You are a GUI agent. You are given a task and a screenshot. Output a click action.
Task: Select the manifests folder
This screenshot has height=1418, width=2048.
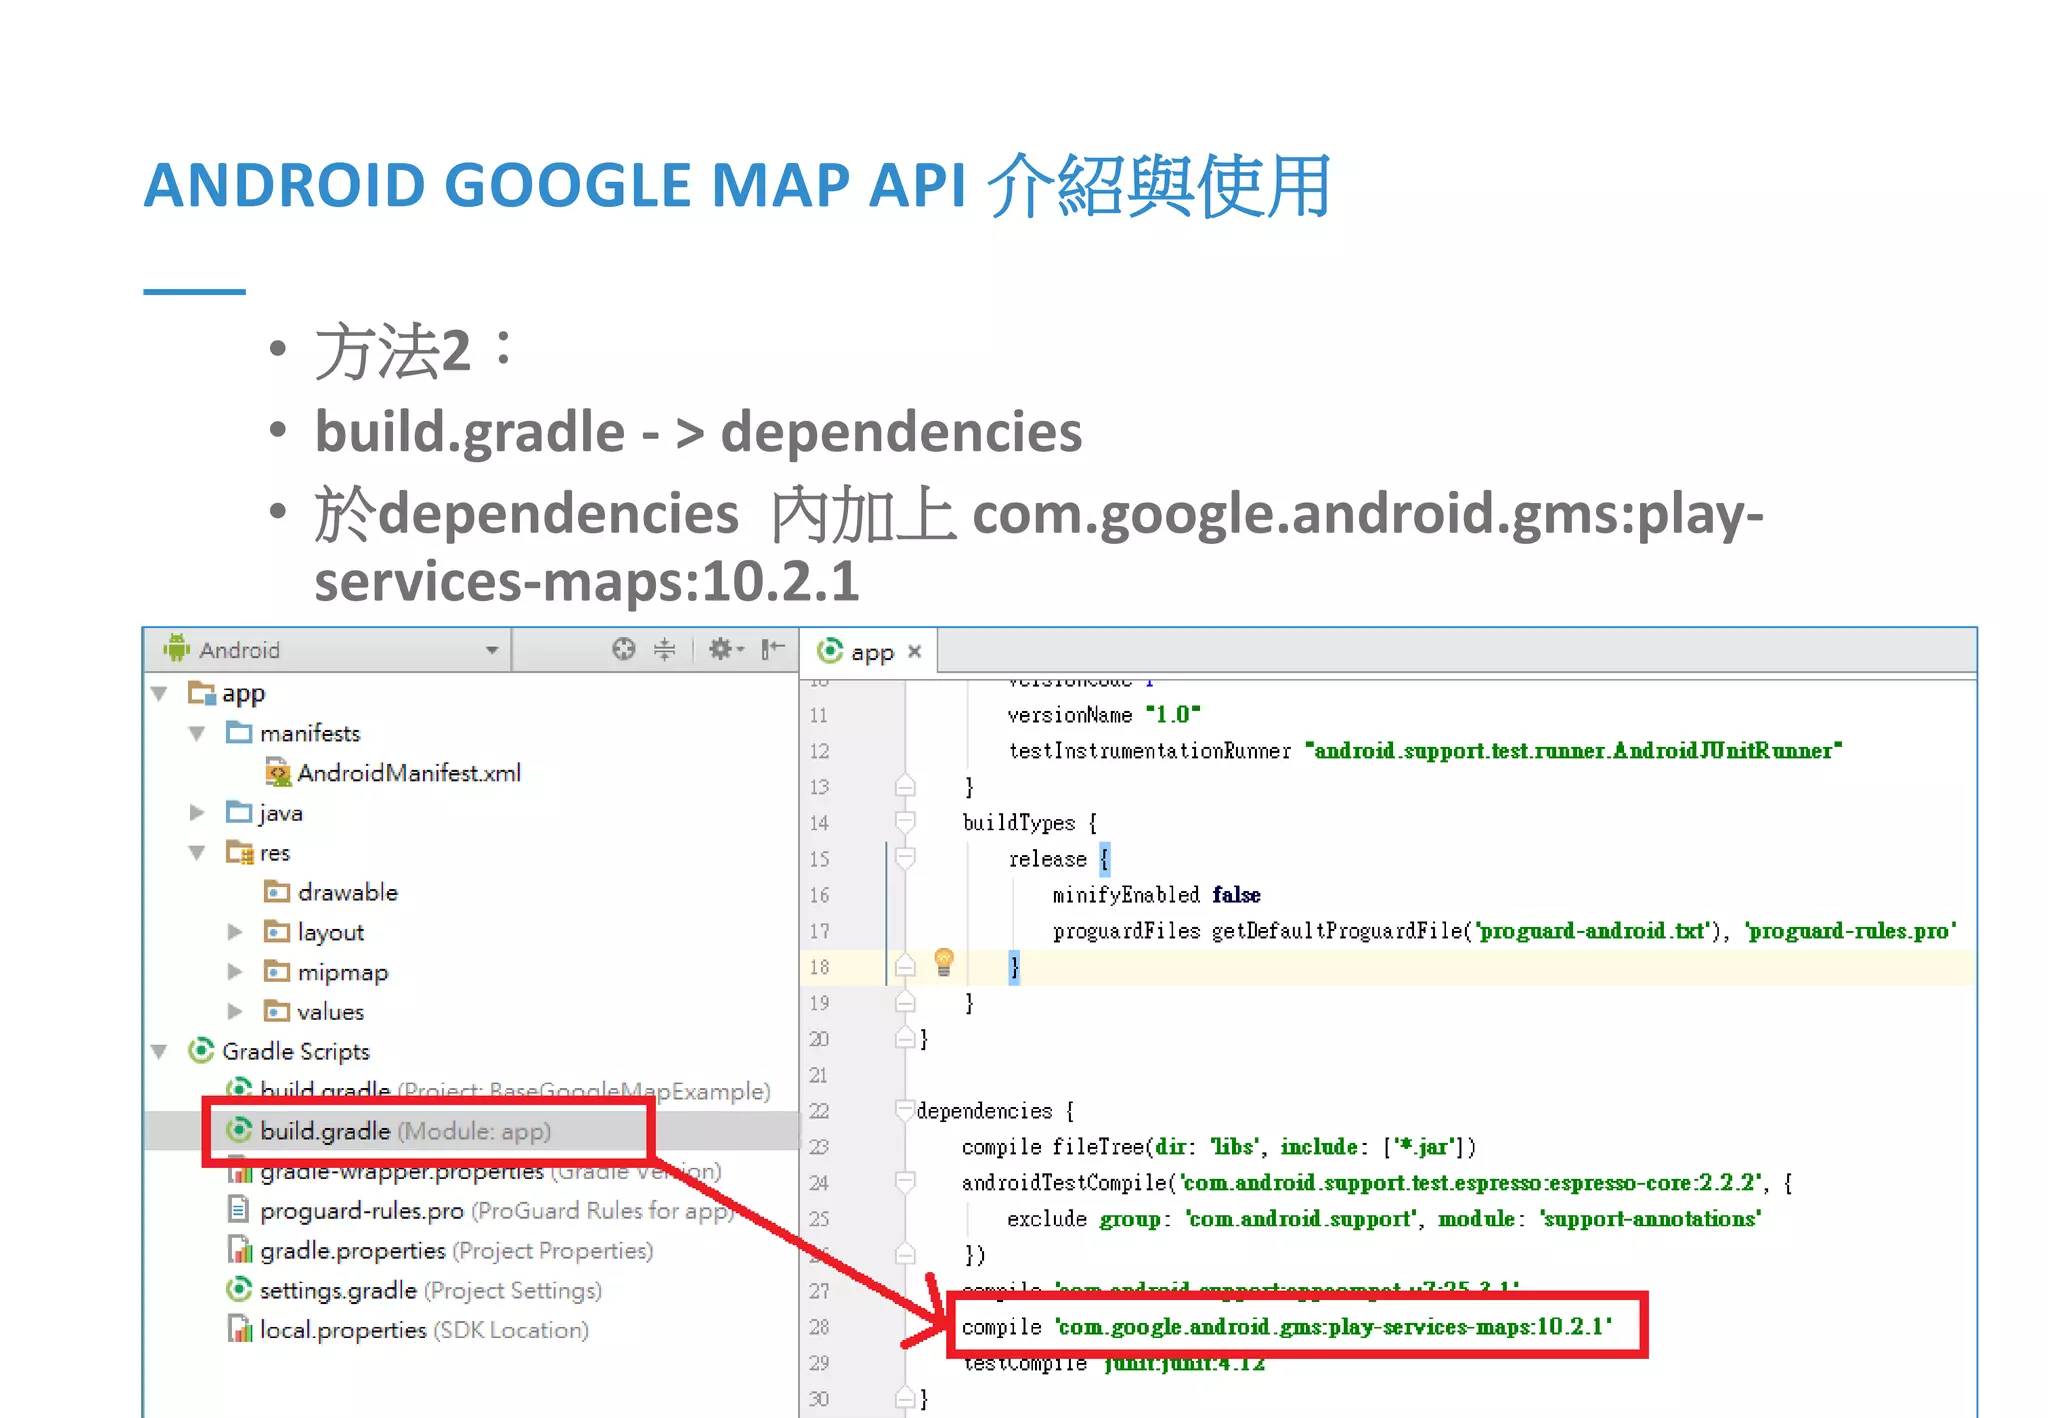click(310, 733)
